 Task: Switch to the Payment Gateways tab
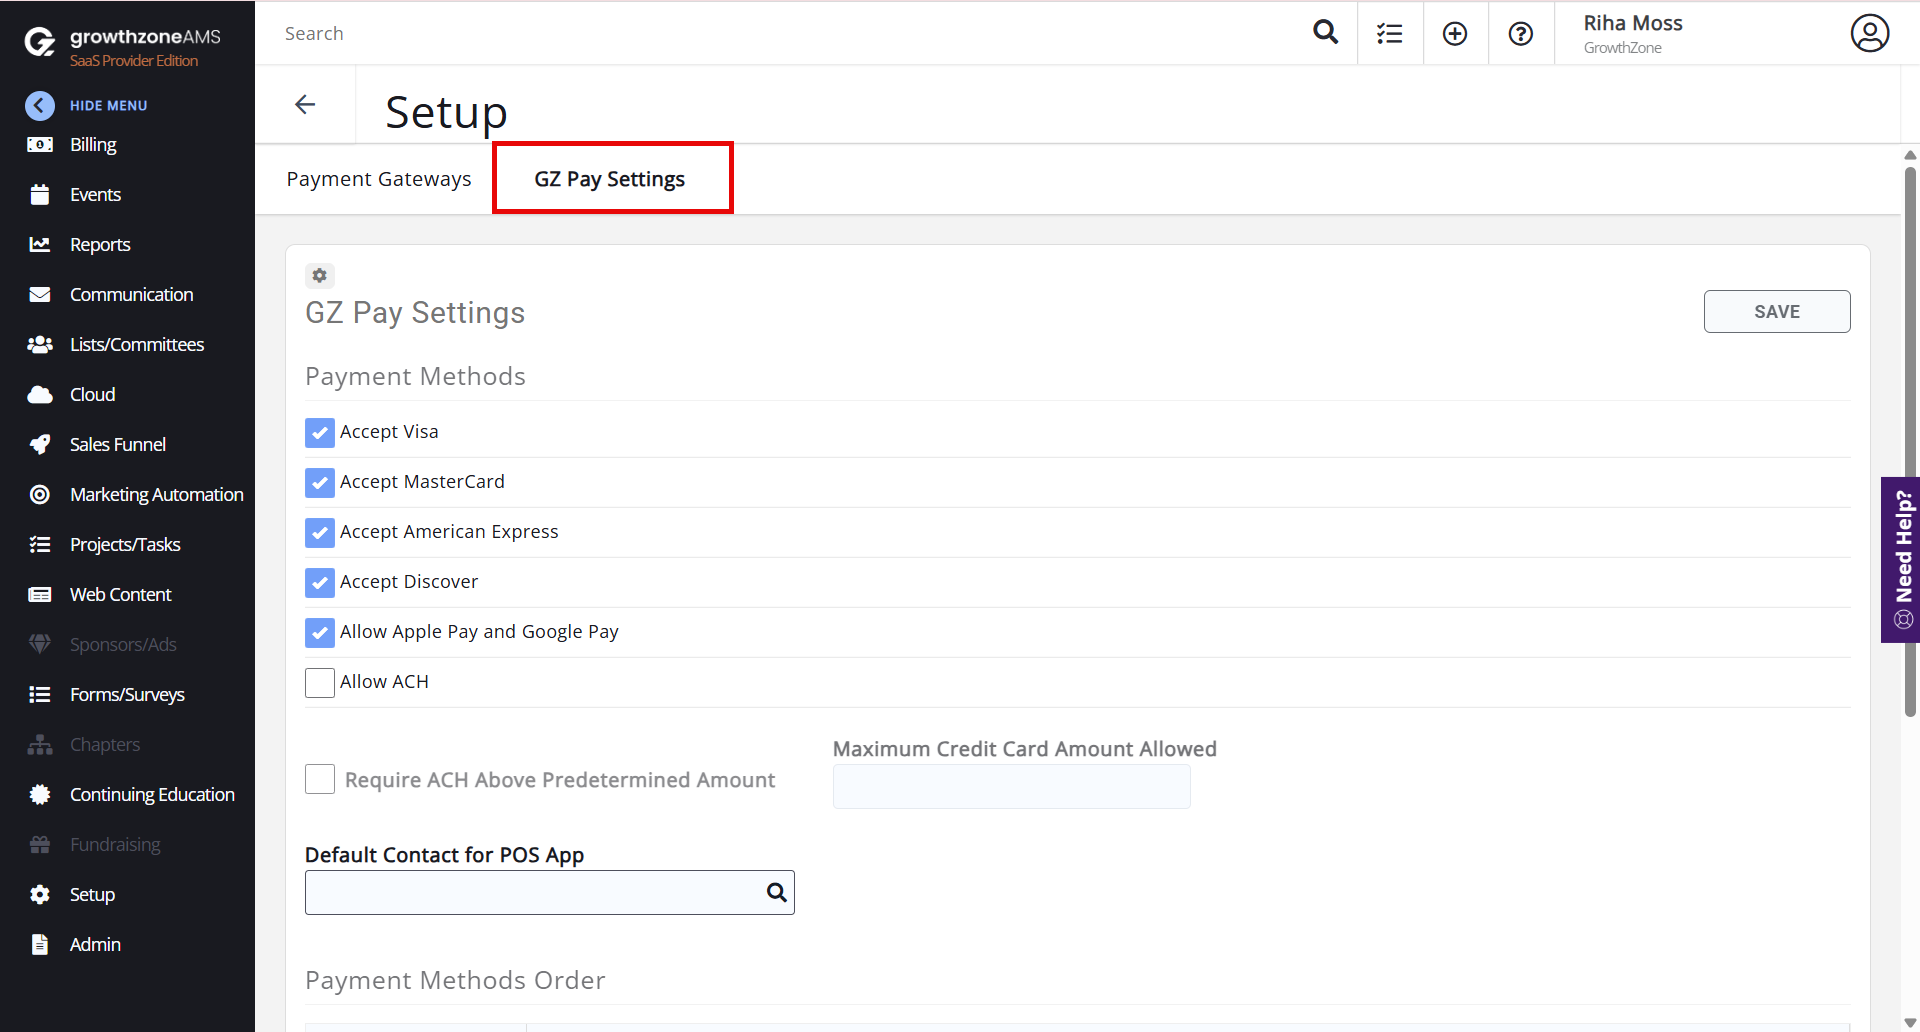click(379, 179)
